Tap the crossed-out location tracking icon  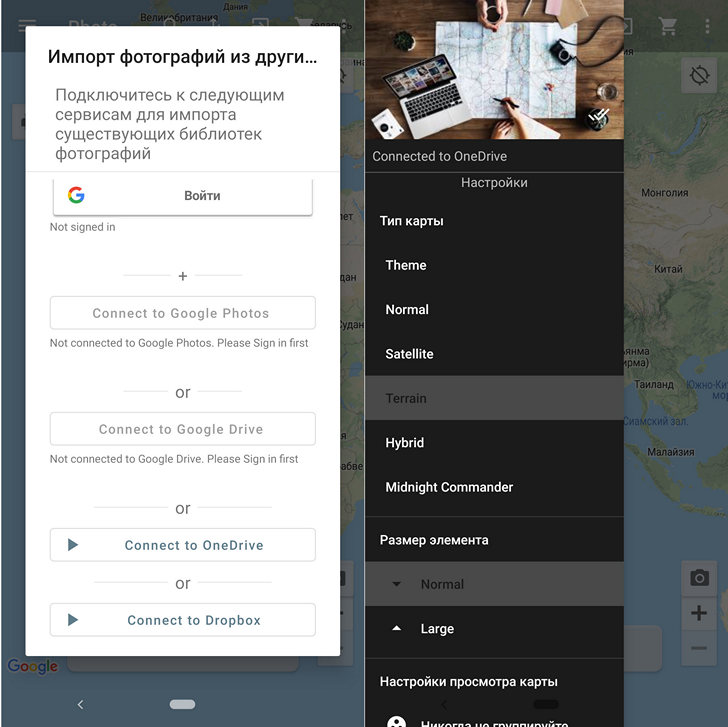coord(699,75)
